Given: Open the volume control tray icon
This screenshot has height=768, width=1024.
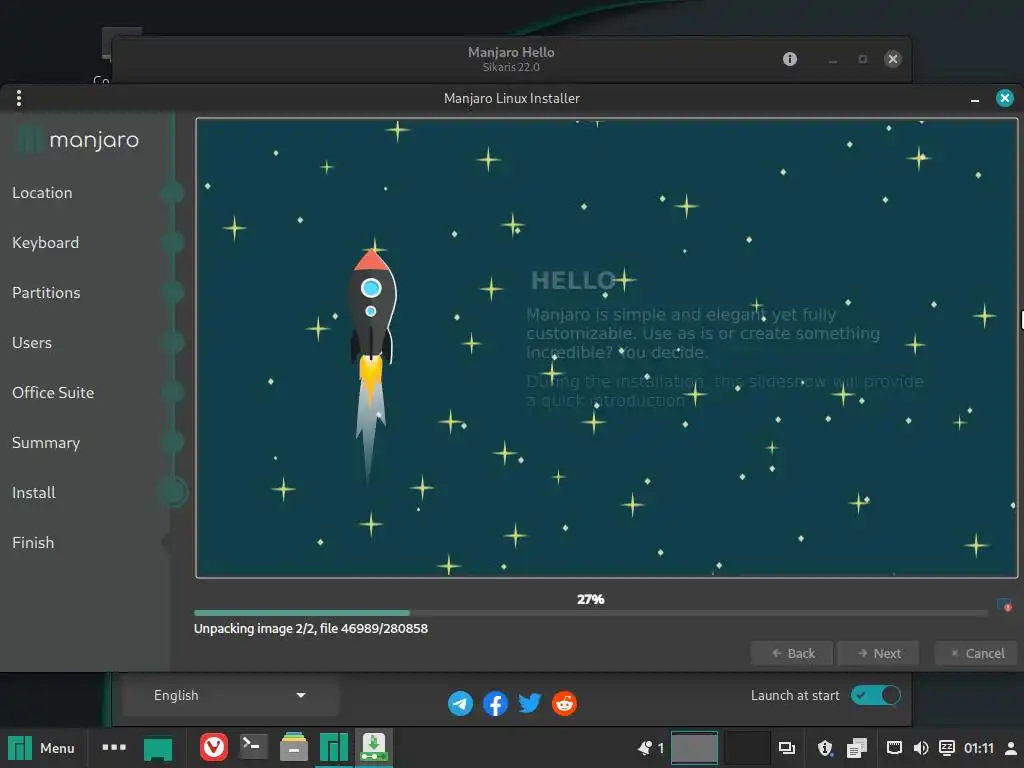Looking at the screenshot, I should pos(921,748).
